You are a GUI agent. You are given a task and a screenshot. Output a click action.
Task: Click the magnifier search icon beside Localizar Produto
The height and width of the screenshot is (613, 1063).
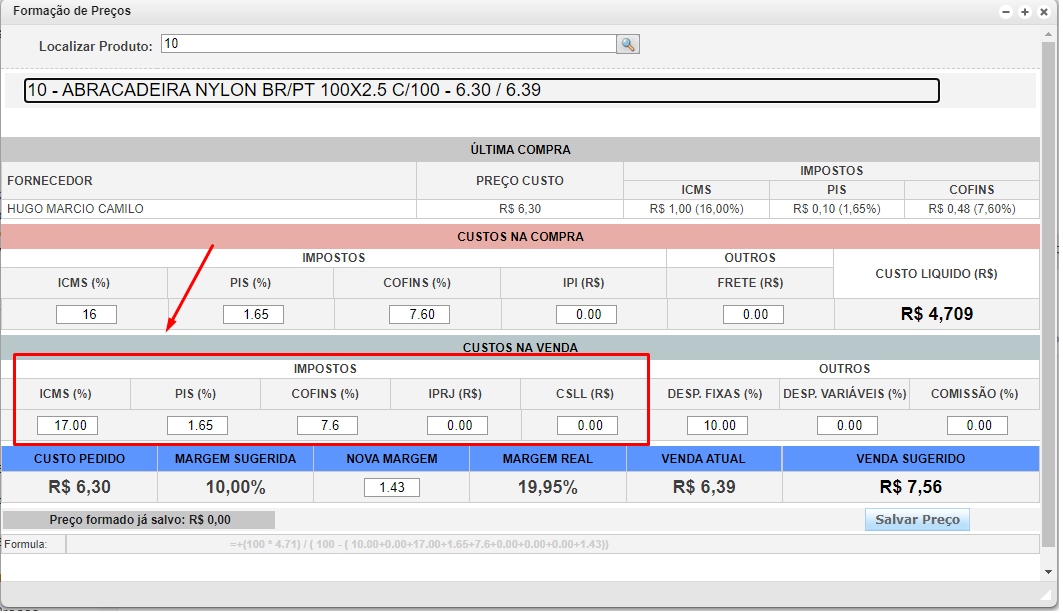point(628,44)
